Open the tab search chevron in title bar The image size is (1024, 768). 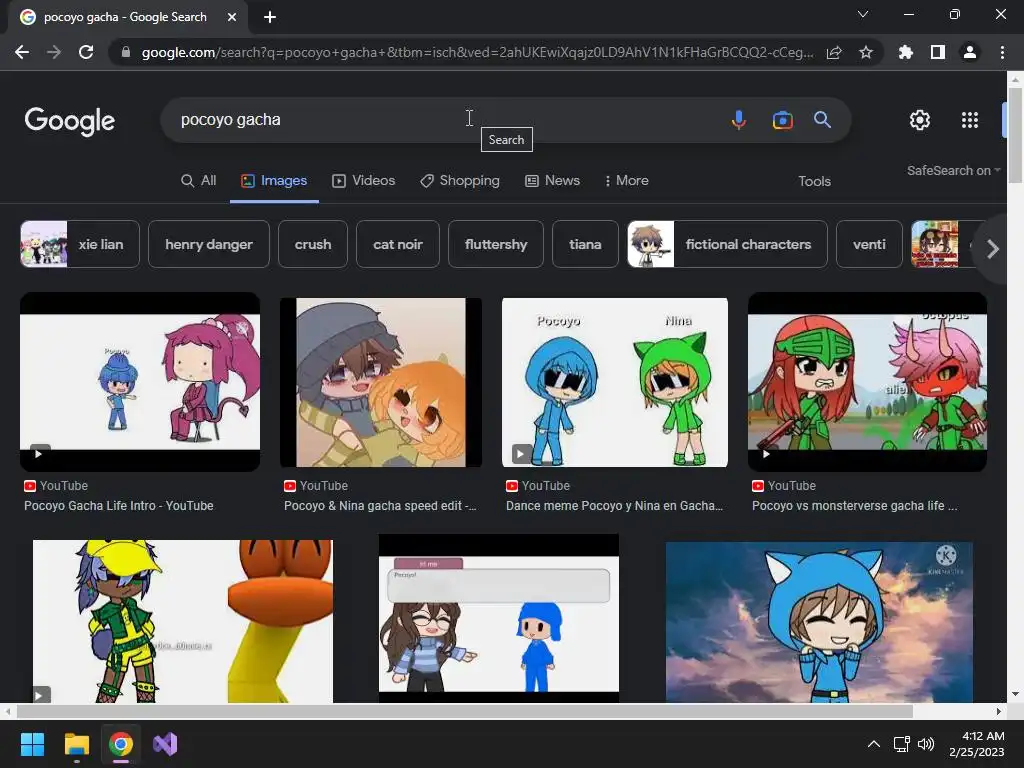[x=863, y=14]
